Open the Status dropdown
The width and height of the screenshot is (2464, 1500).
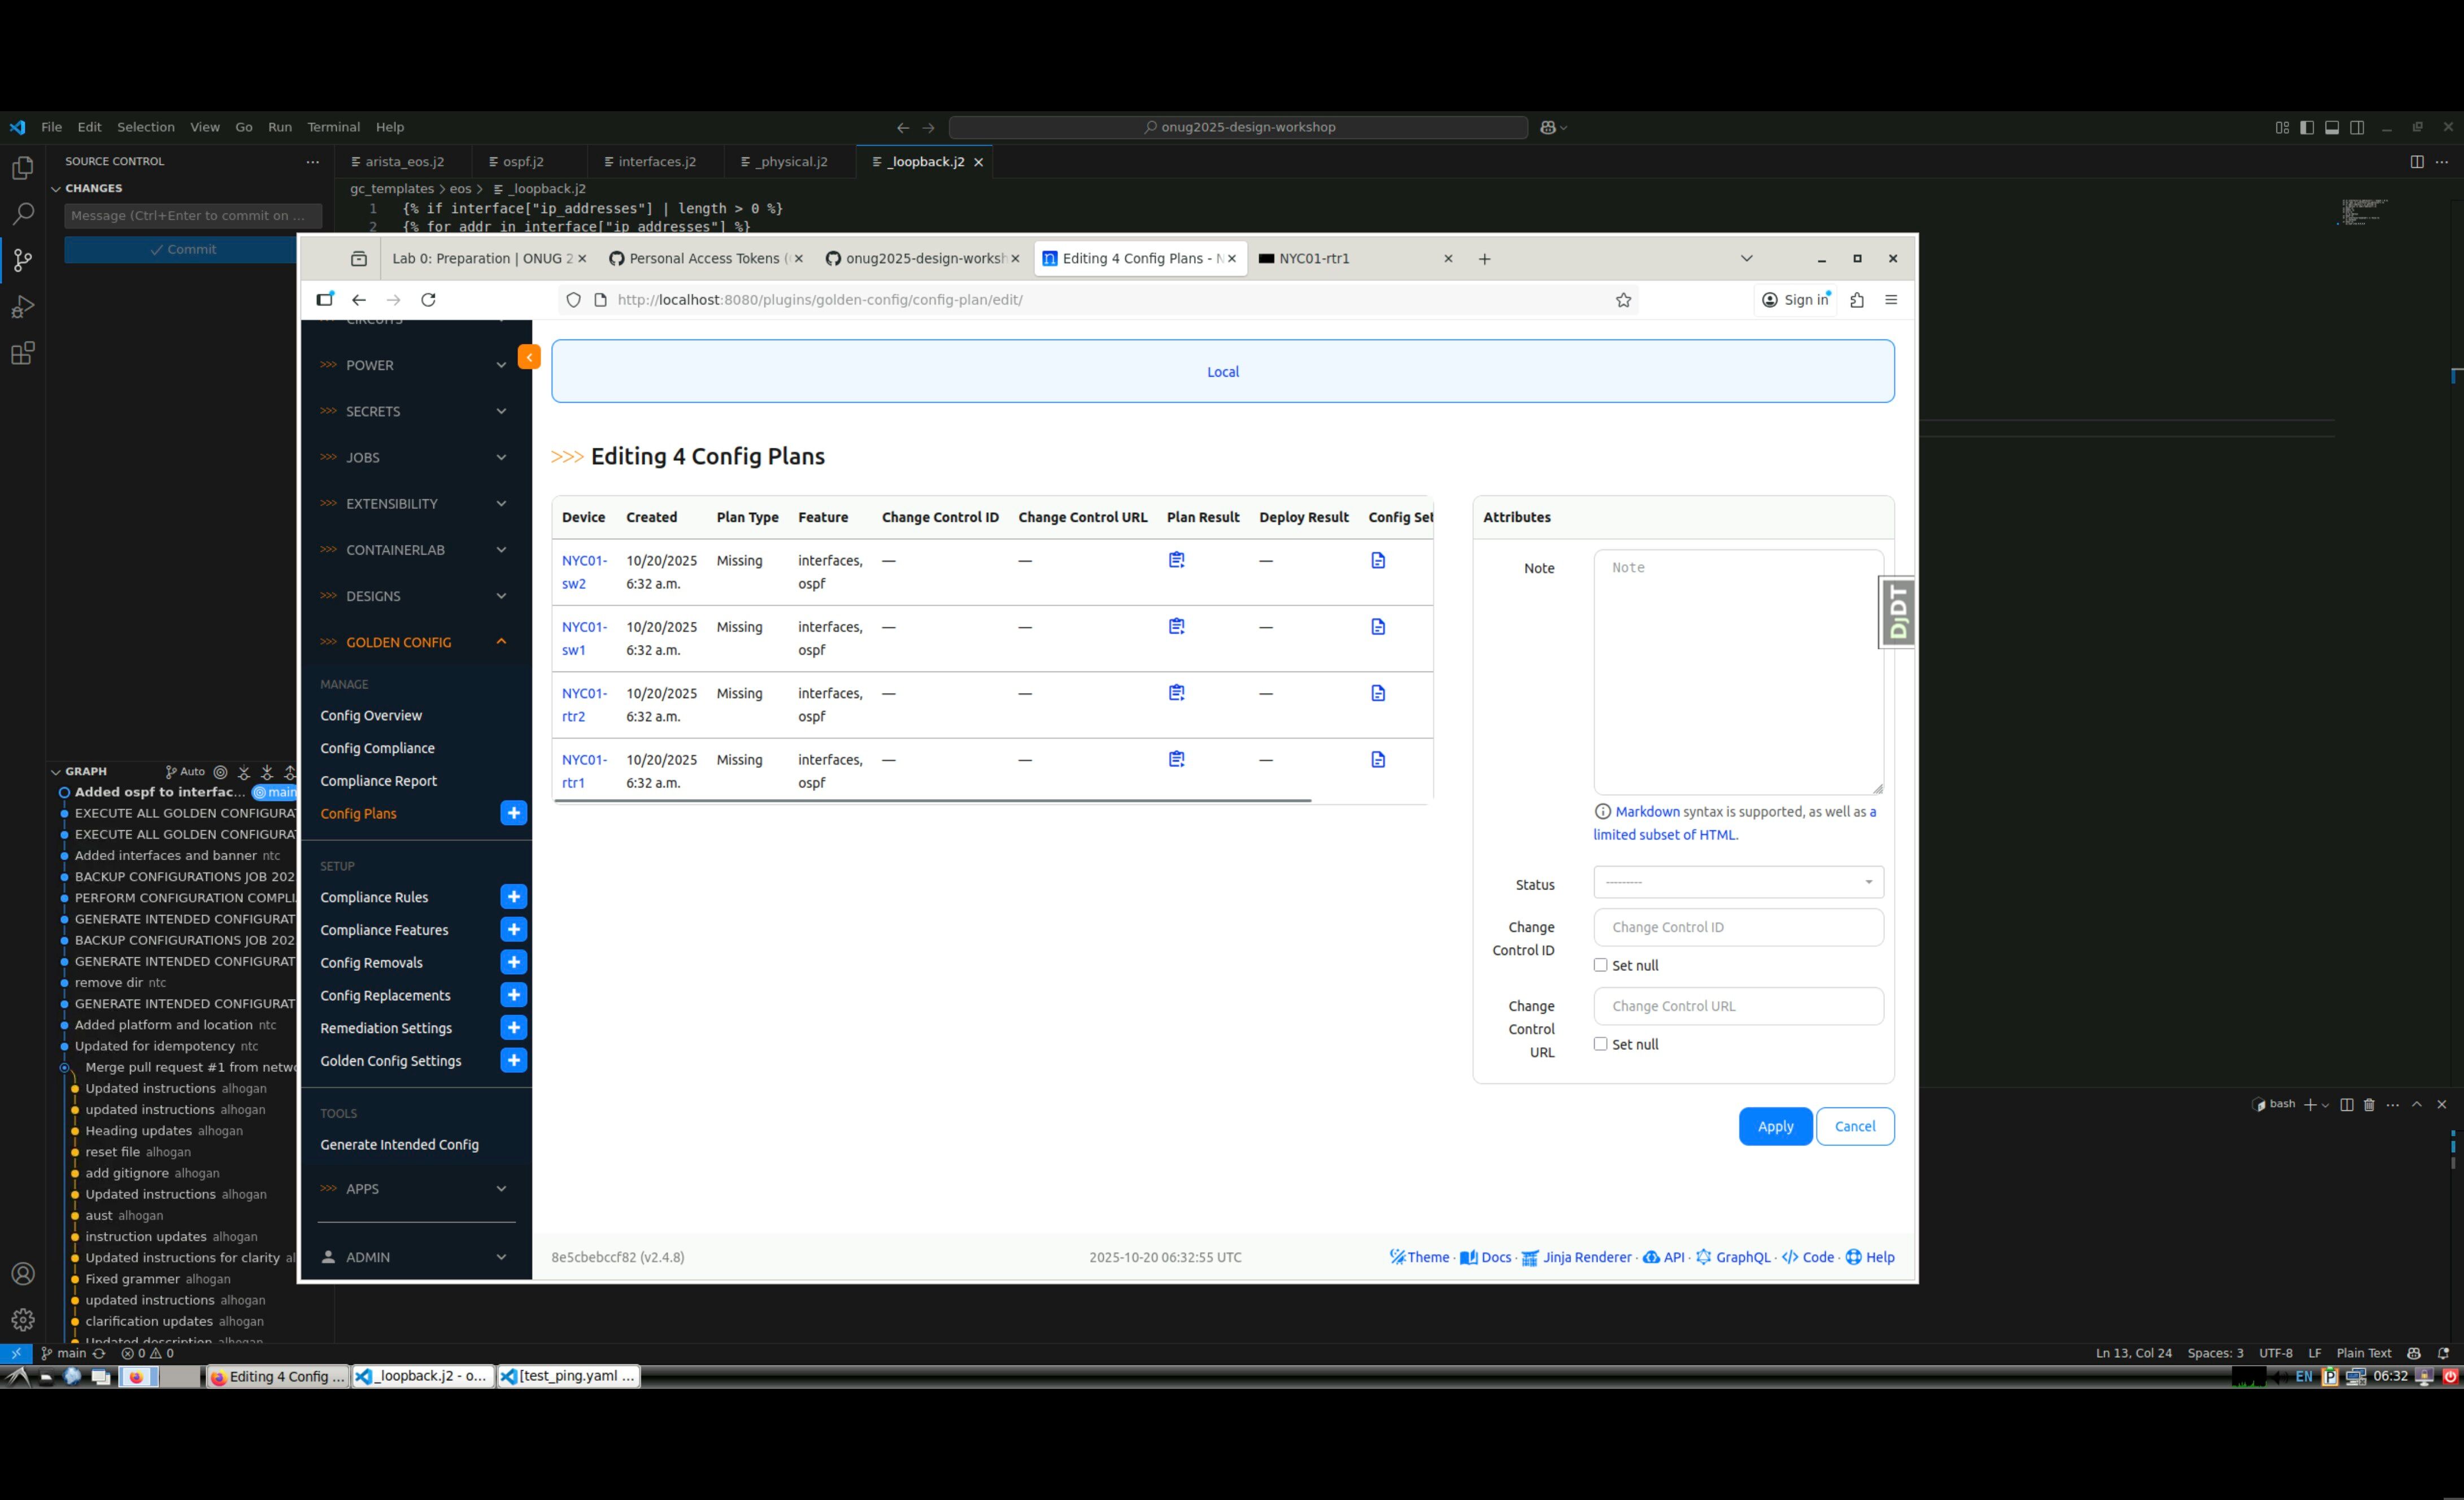(x=1737, y=882)
